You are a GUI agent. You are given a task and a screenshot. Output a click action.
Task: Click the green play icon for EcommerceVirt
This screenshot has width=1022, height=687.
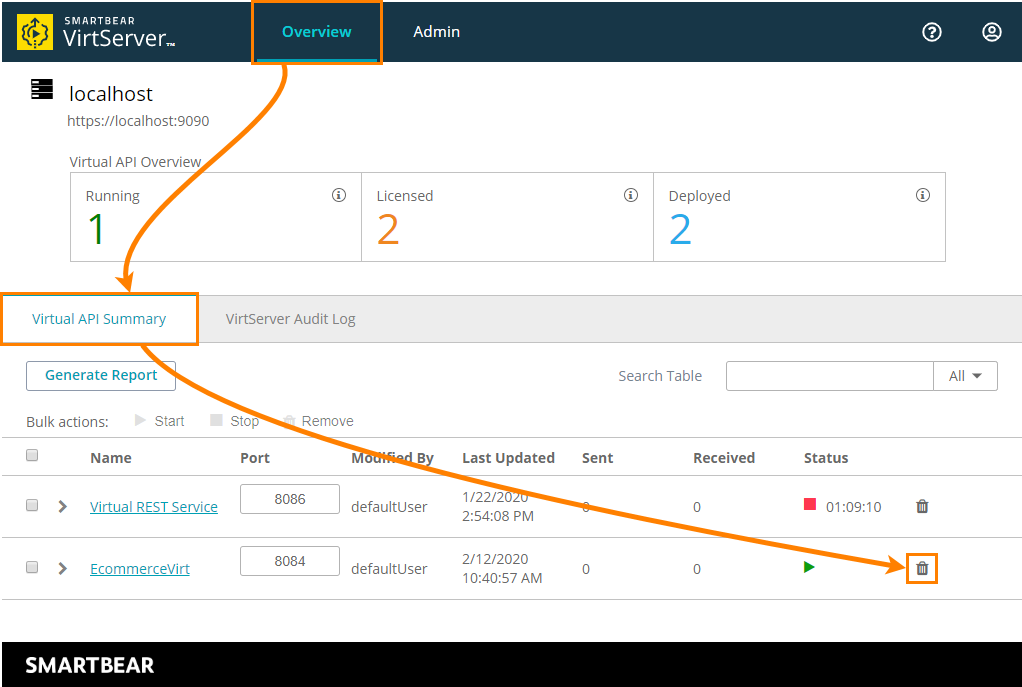(x=809, y=567)
